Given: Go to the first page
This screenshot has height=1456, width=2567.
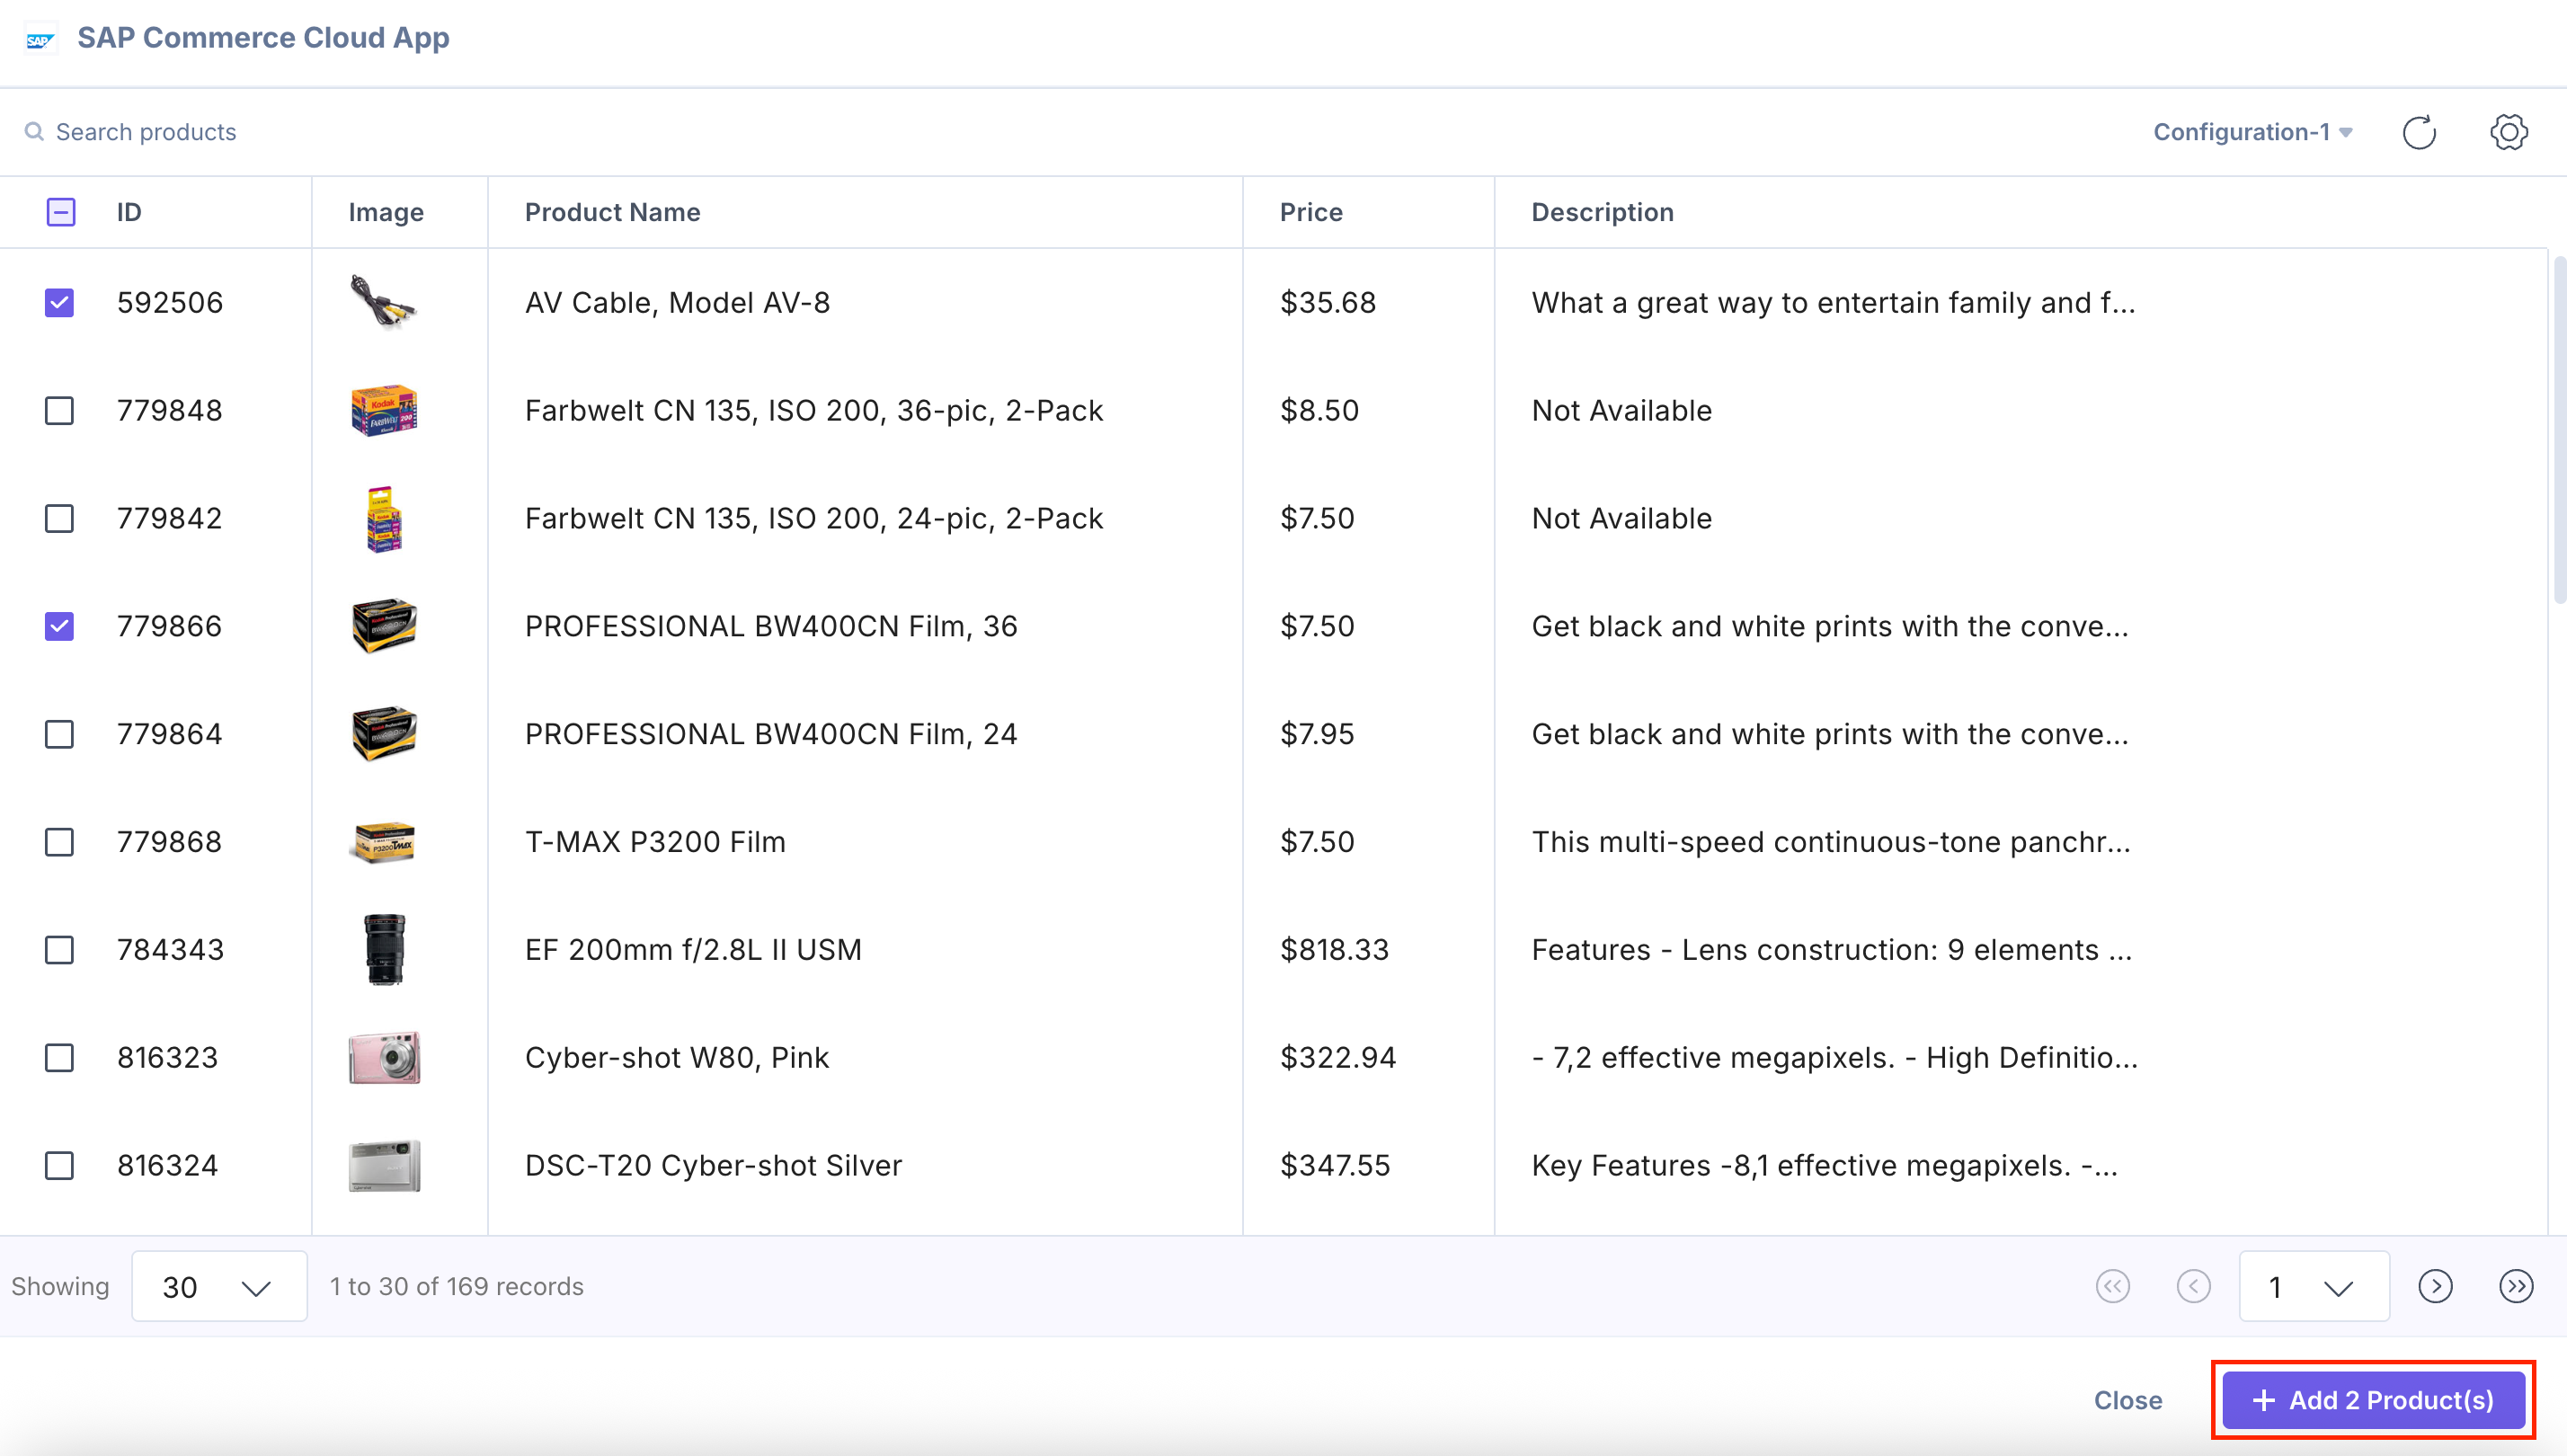Looking at the screenshot, I should pyautogui.click(x=2112, y=1286).
